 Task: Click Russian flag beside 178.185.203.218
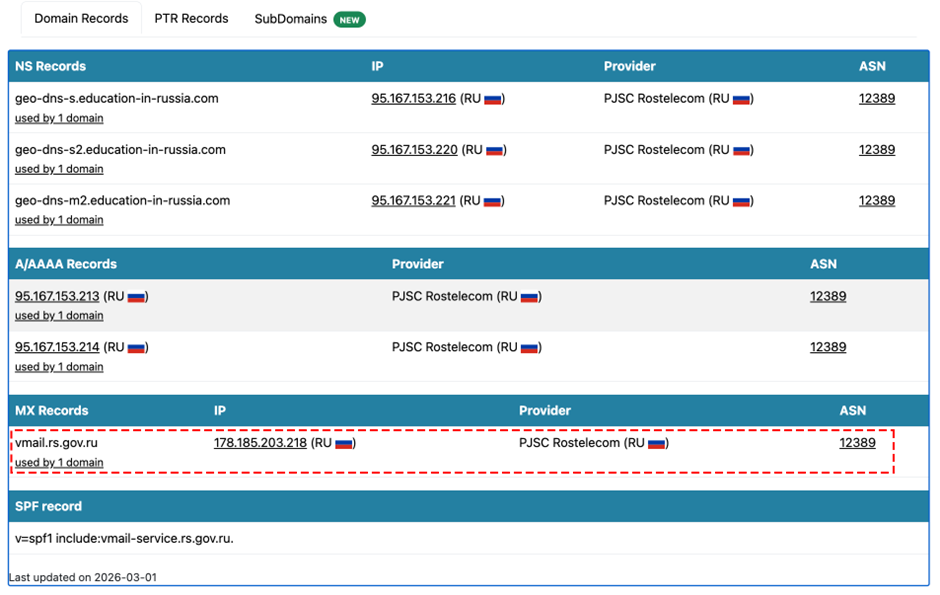pyautogui.click(x=344, y=443)
